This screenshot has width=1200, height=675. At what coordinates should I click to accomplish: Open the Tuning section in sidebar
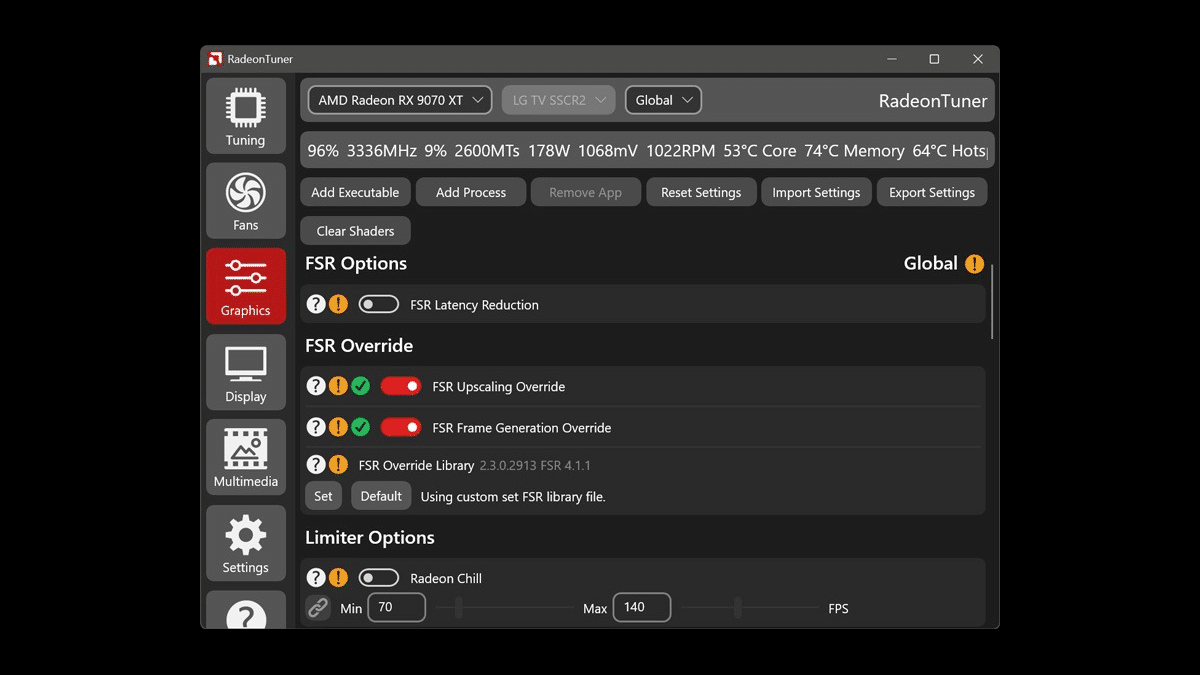[x=245, y=116]
